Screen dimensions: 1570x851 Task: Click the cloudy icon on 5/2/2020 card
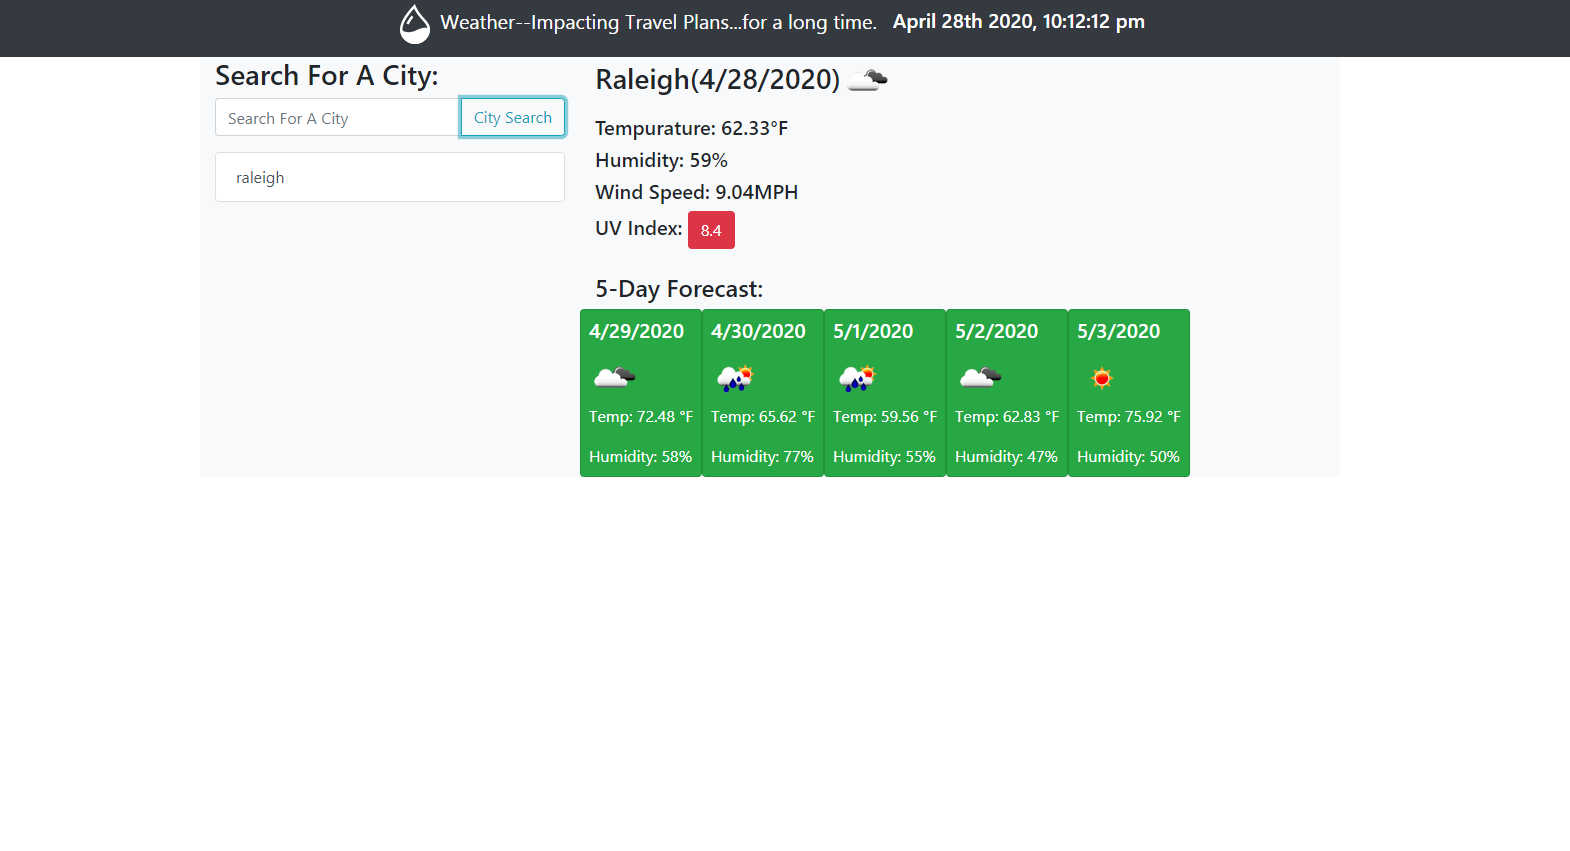coord(980,377)
